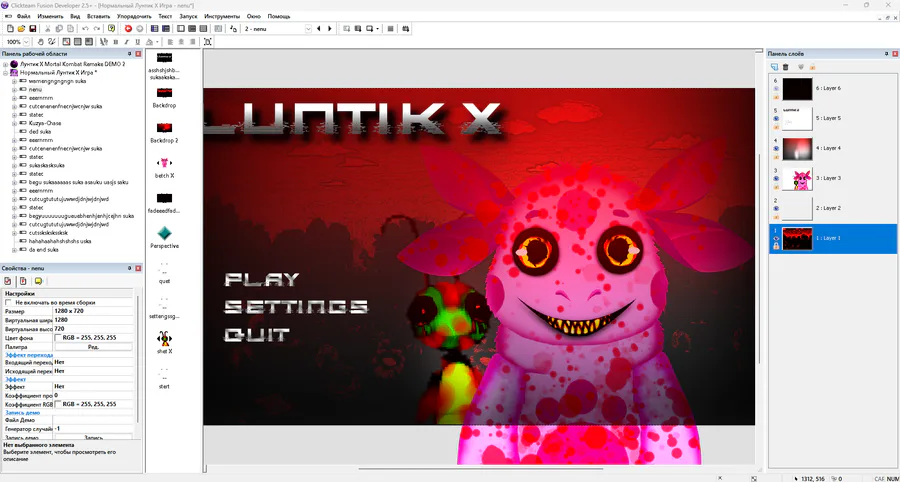Toggle visibility eye of Layer 3

(x=775, y=178)
